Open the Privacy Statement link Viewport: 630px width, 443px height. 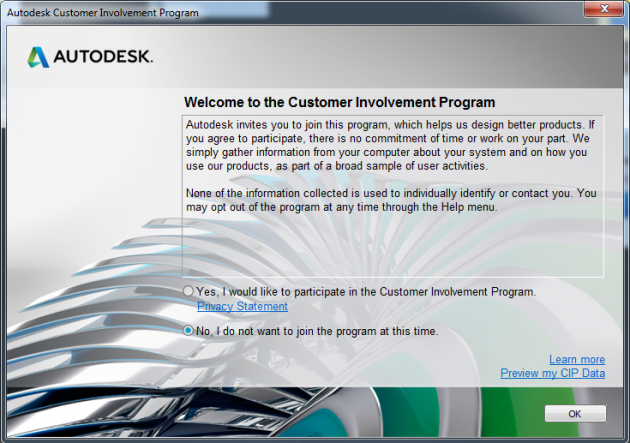(x=242, y=306)
